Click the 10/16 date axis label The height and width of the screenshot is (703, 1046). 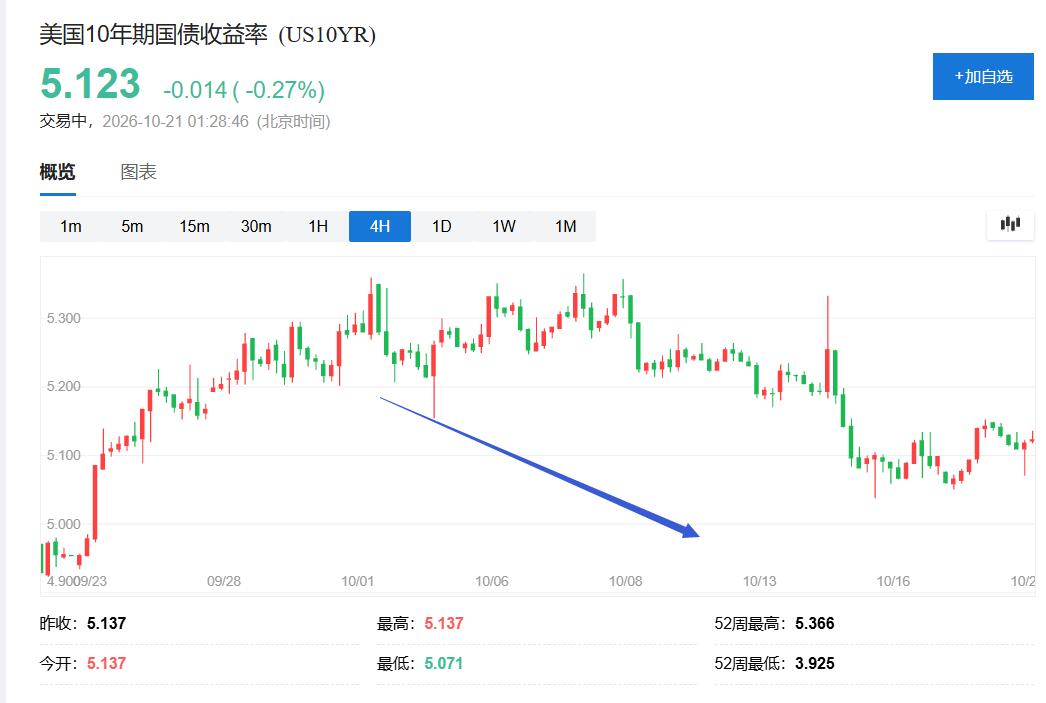(893, 581)
